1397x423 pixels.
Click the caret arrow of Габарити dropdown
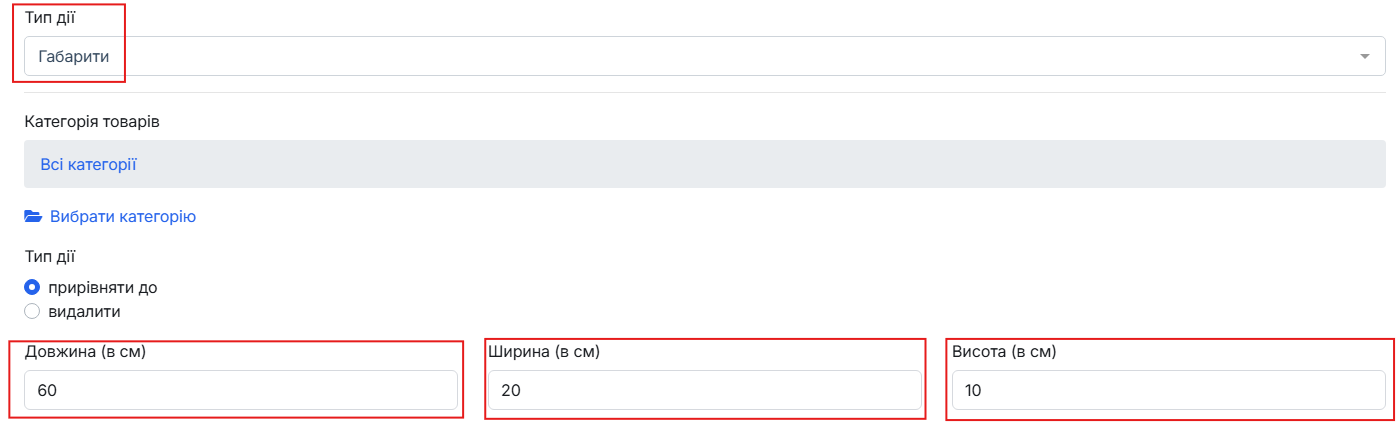coord(1365,56)
